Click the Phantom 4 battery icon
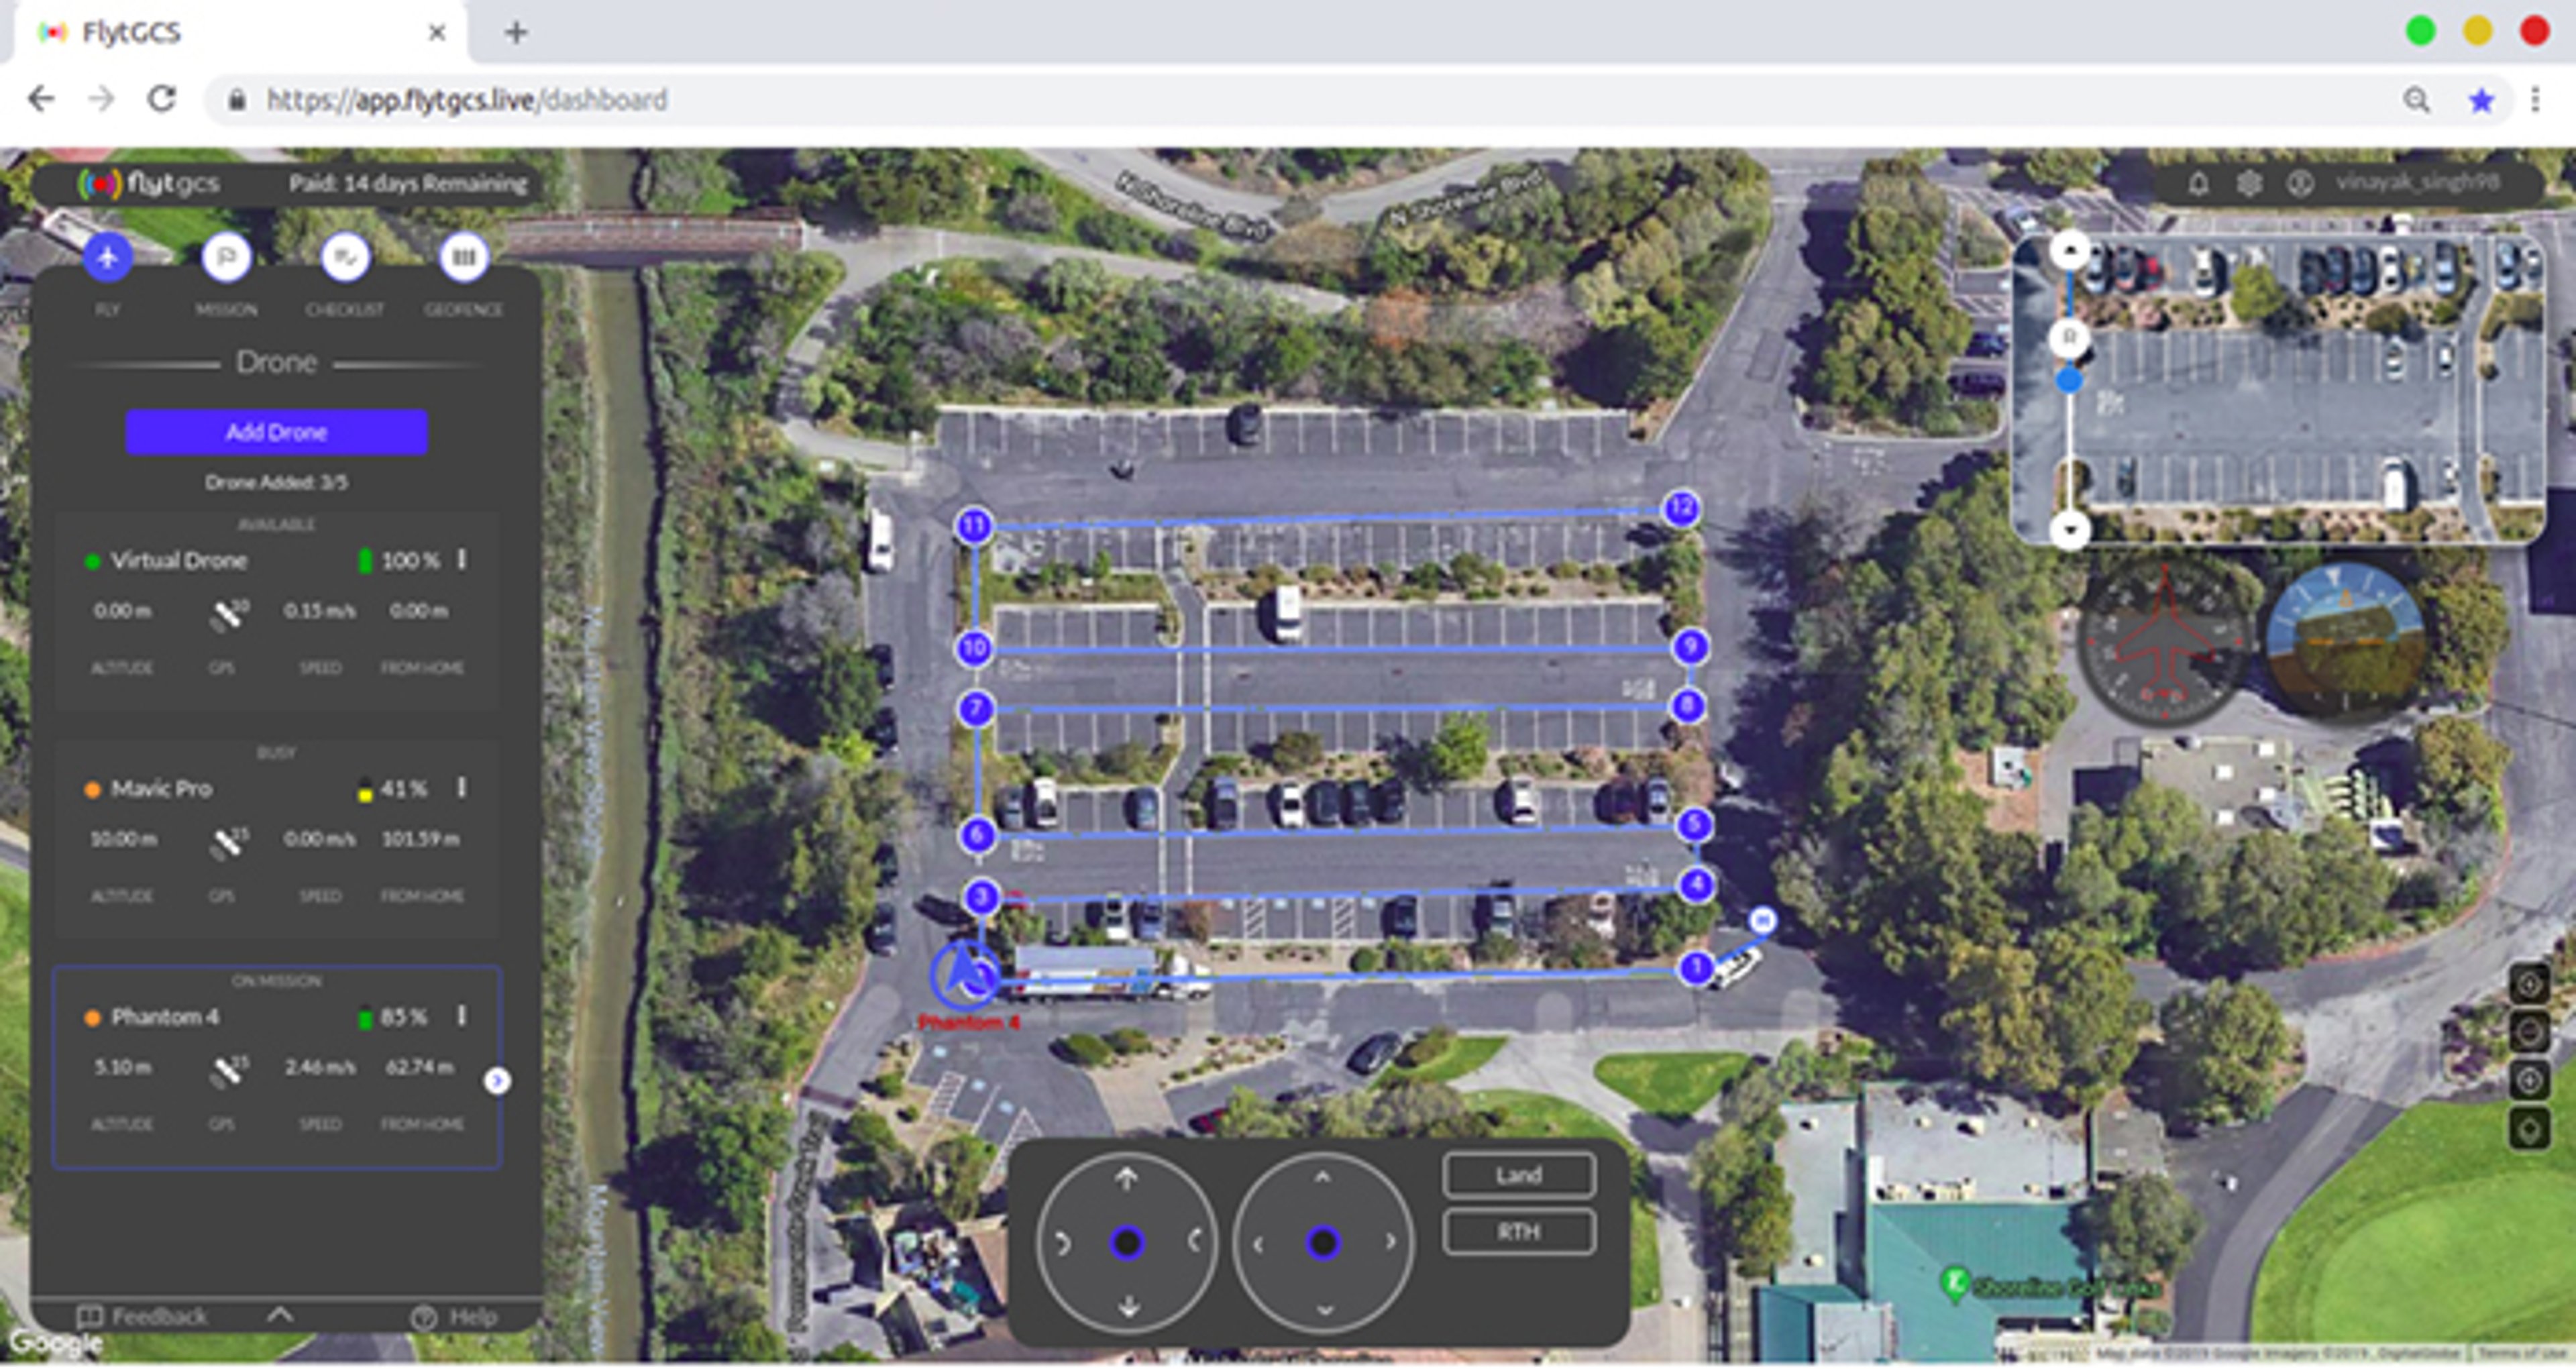Viewport: 2576px width, 1369px height. click(x=365, y=1017)
